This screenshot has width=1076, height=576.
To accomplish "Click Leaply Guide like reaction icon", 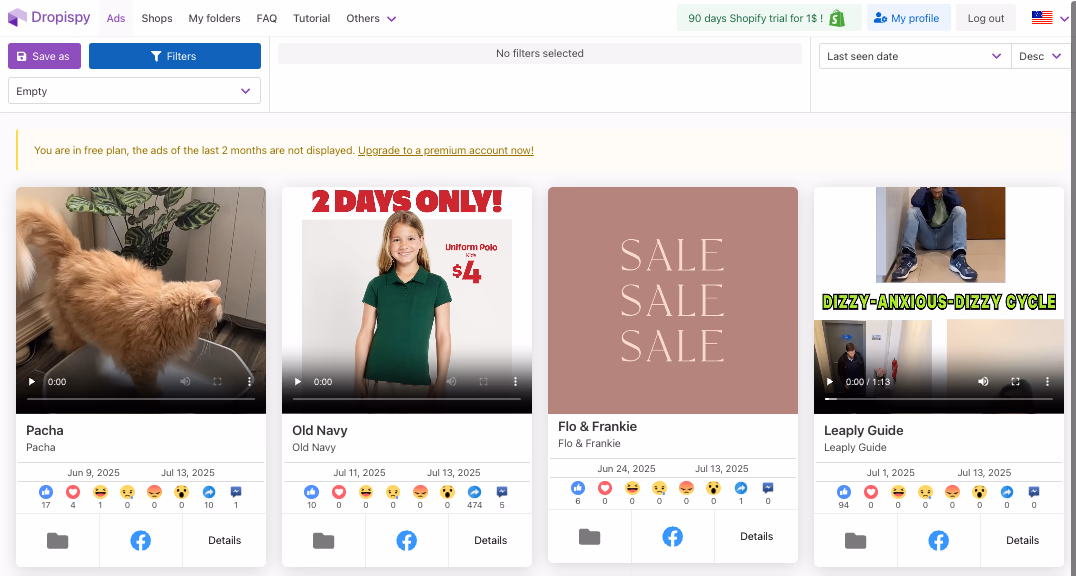I will pyautogui.click(x=844, y=492).
